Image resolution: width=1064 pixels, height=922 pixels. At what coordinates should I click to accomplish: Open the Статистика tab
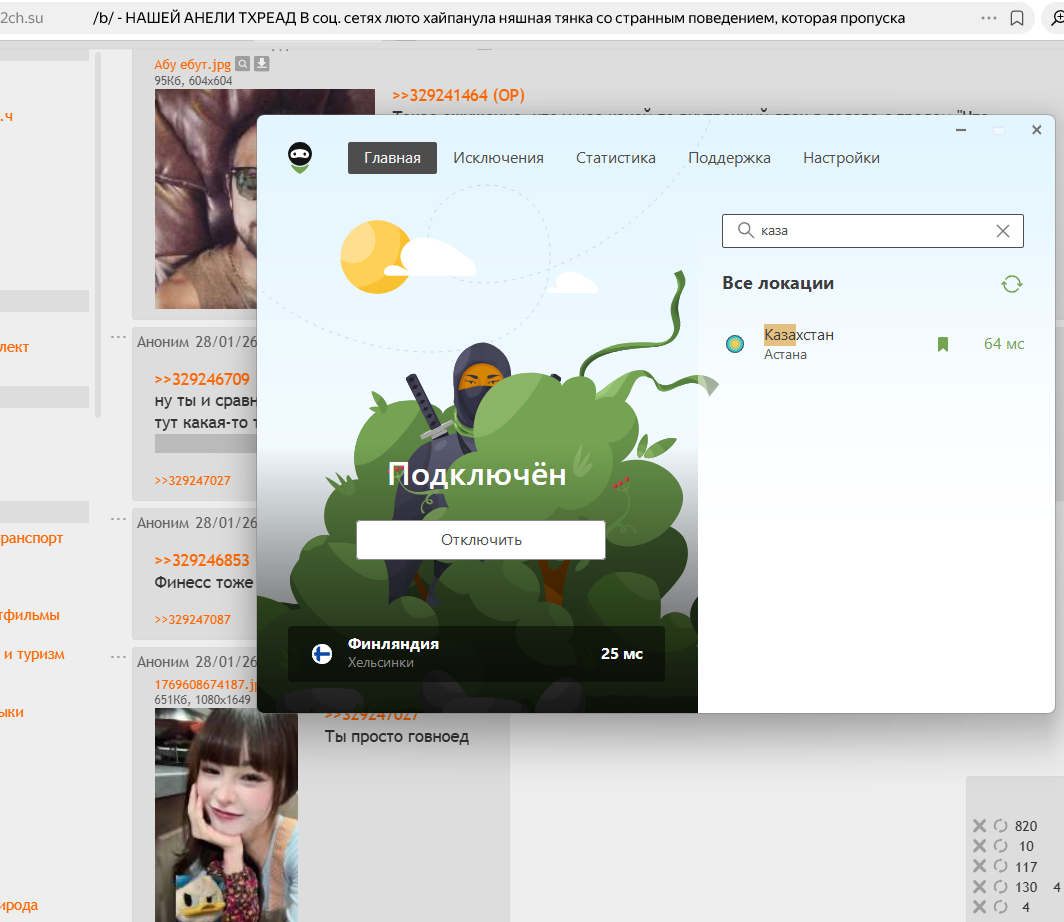pos(615,158)
